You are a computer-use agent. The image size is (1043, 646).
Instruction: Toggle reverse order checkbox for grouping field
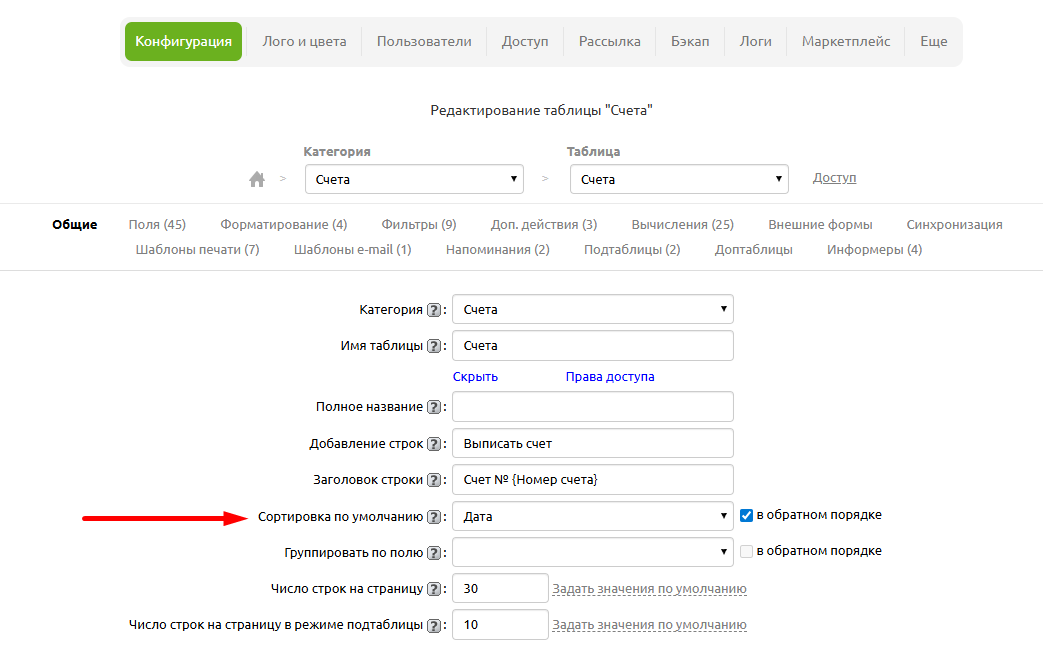(746, 551)
